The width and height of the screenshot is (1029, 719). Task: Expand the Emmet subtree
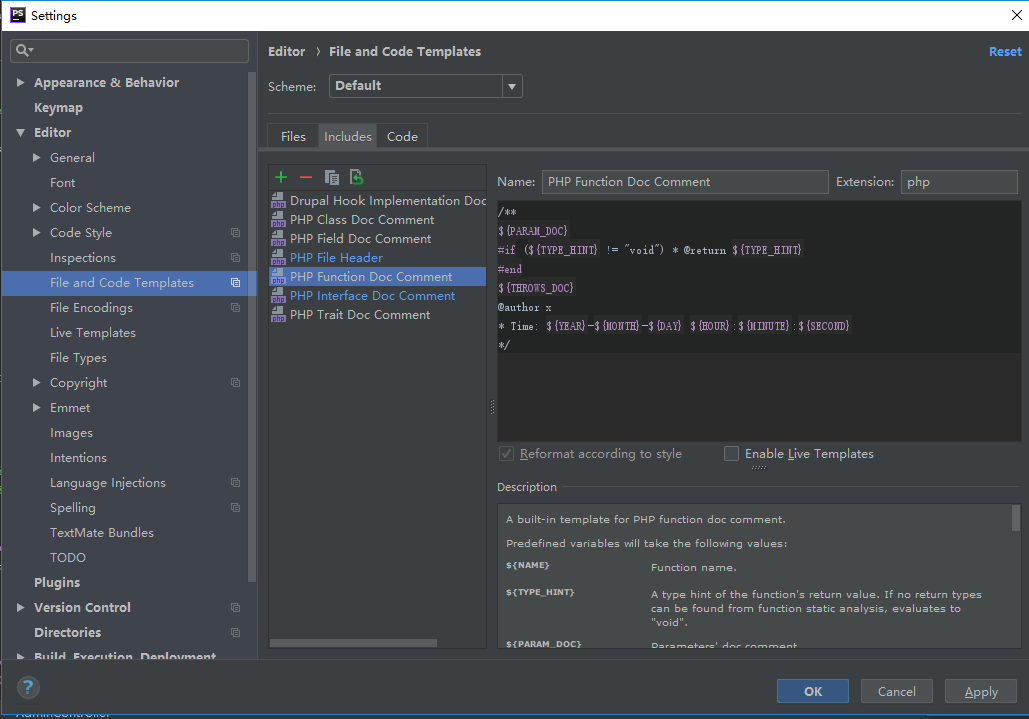[37, 407]
